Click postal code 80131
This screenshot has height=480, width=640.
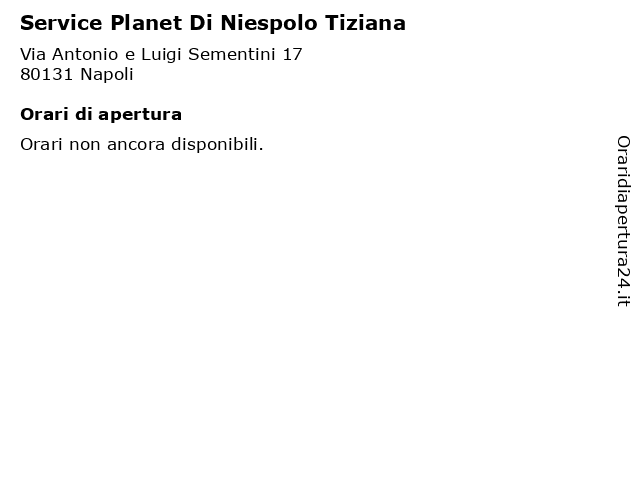coord(47,74)
